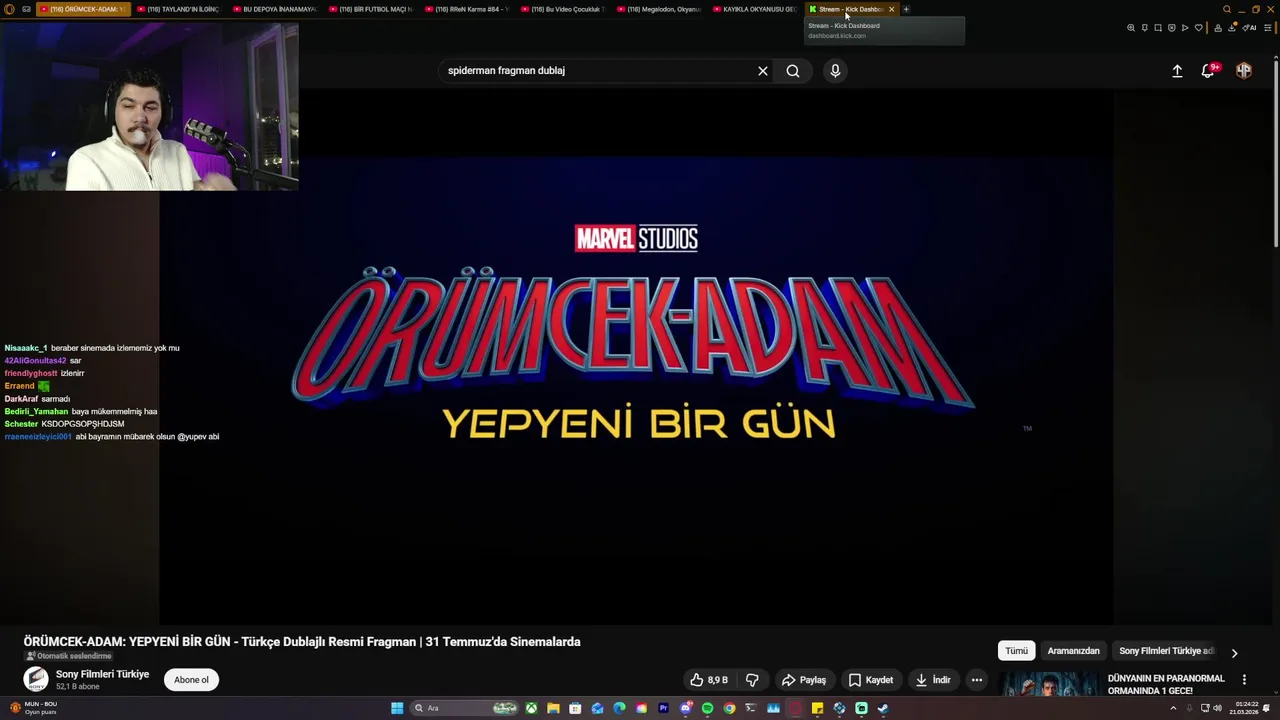Open the AI assistant button in the browser toolbar

click(1249, 28)
